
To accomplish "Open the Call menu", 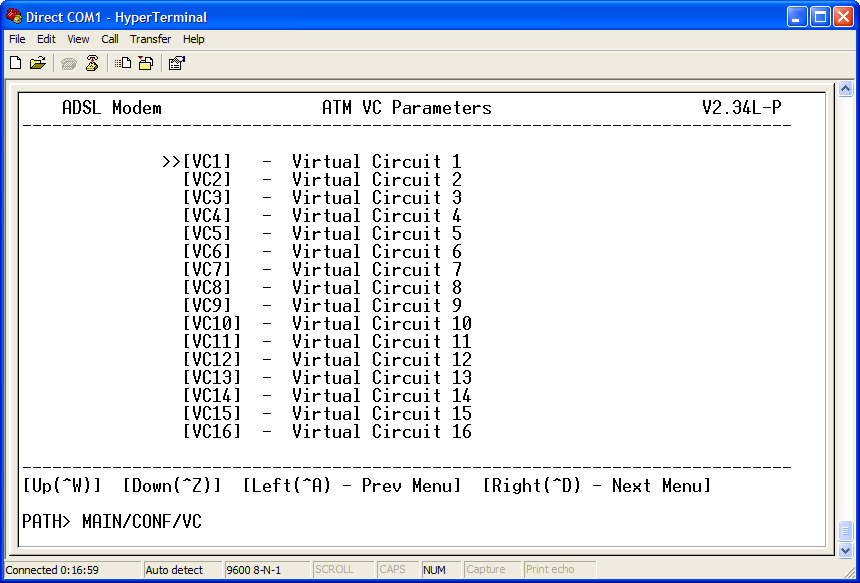I will point(109,39).
